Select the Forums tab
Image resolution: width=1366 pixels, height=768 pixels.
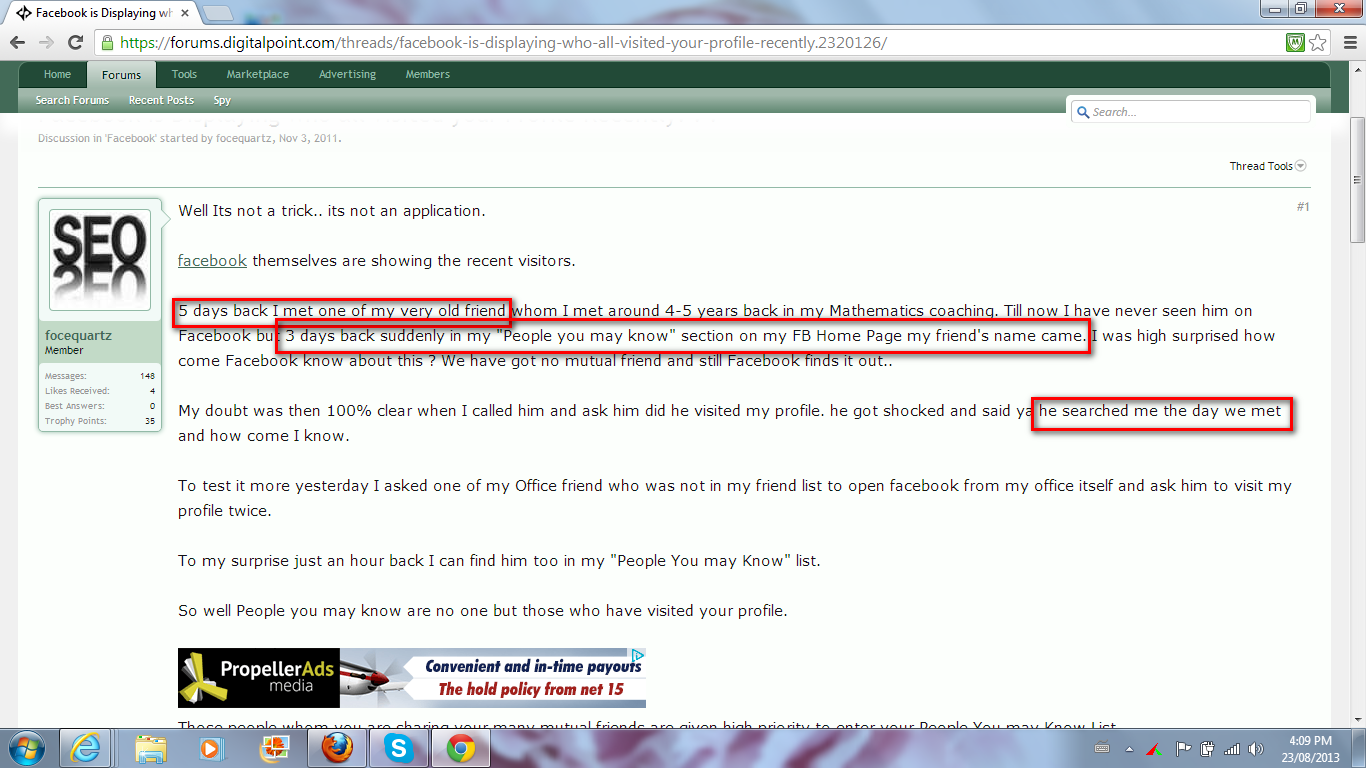tap(121, 75)
